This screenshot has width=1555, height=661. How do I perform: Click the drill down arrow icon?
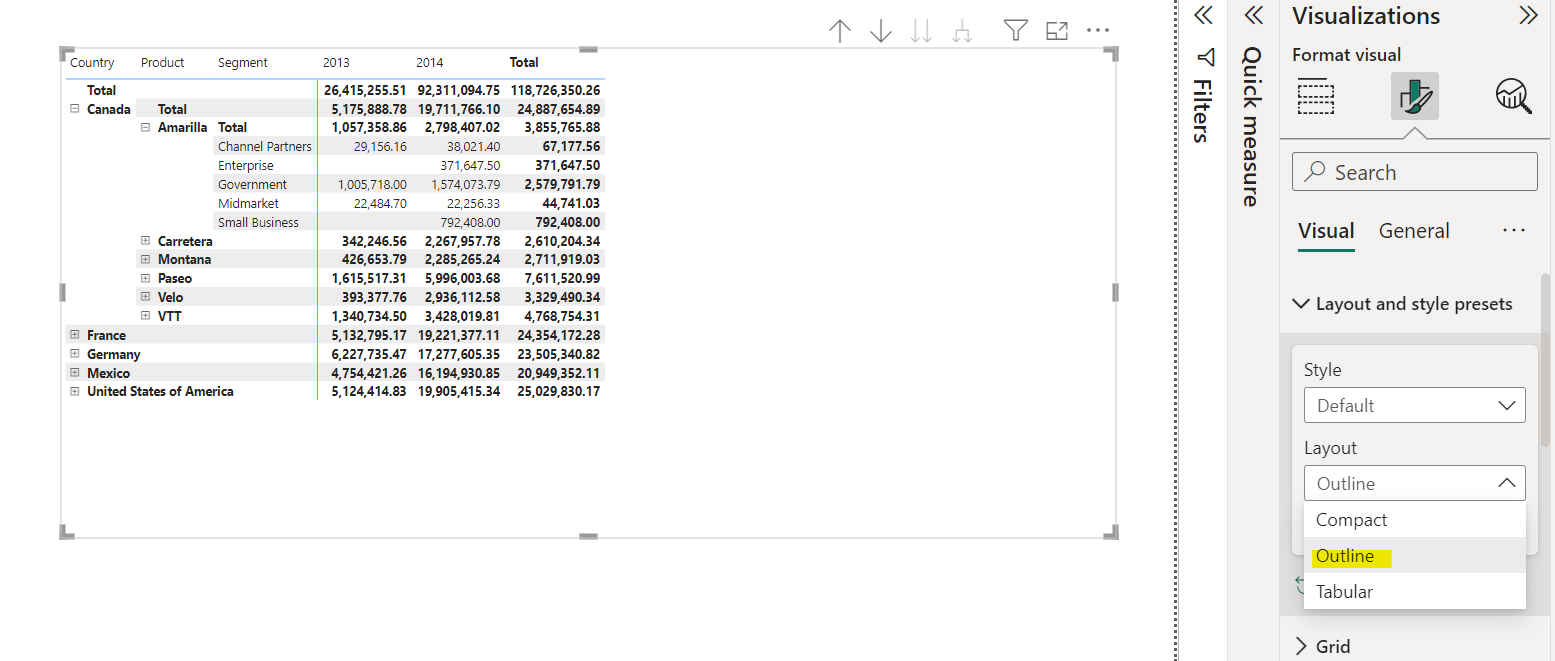[x=880, y=31]
